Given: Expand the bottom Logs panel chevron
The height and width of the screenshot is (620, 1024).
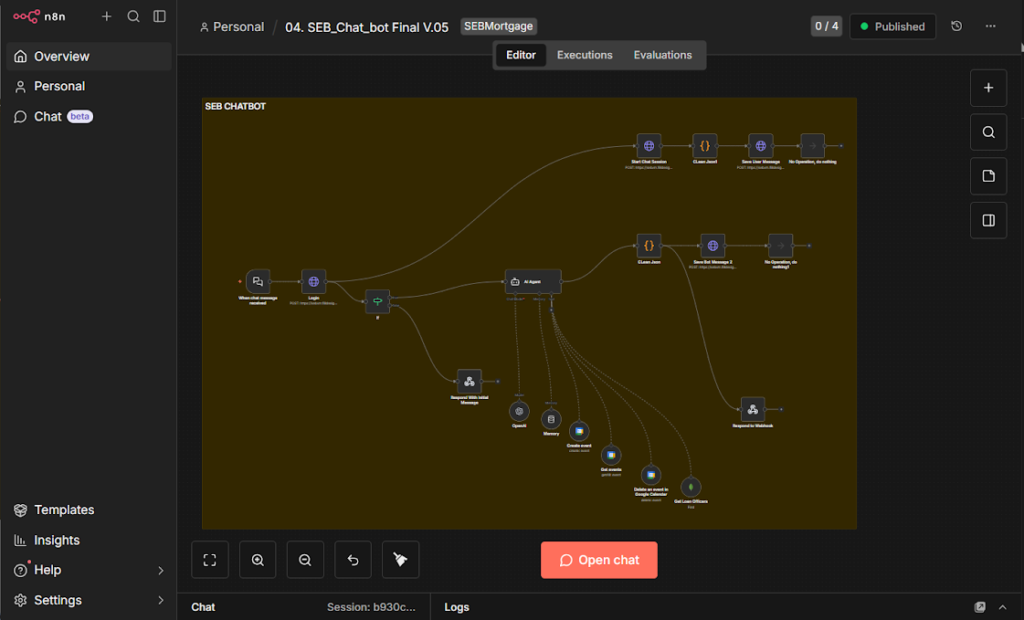Looking at the screenshot, I should (x=1002, y=607).
